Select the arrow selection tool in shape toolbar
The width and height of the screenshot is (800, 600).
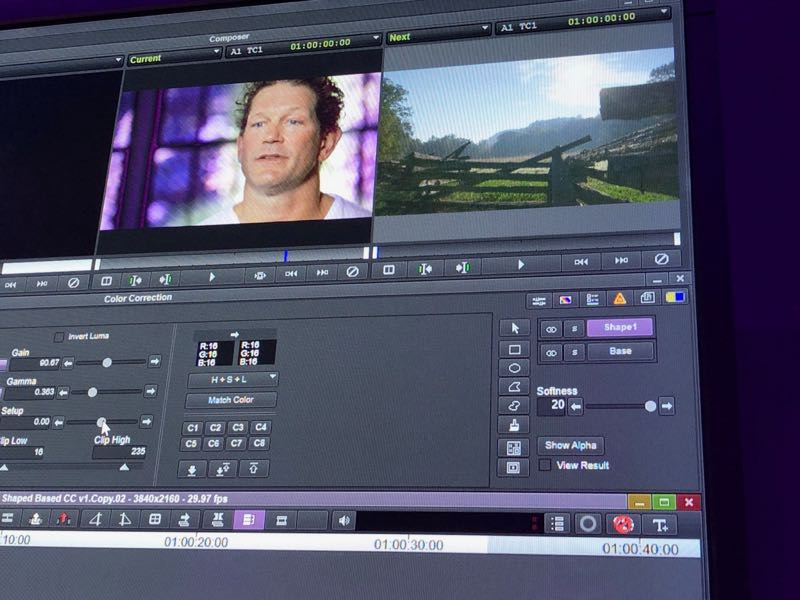(x=514, y=330)
